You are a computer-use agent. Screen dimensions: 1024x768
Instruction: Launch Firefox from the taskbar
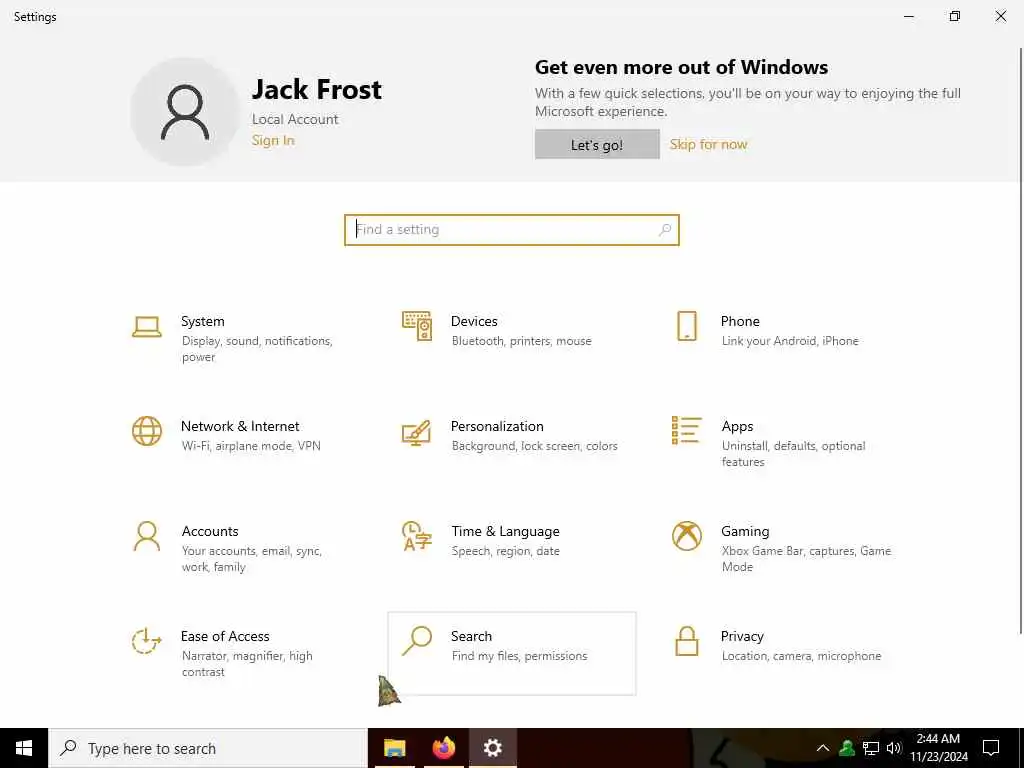(x=443, y=748)
